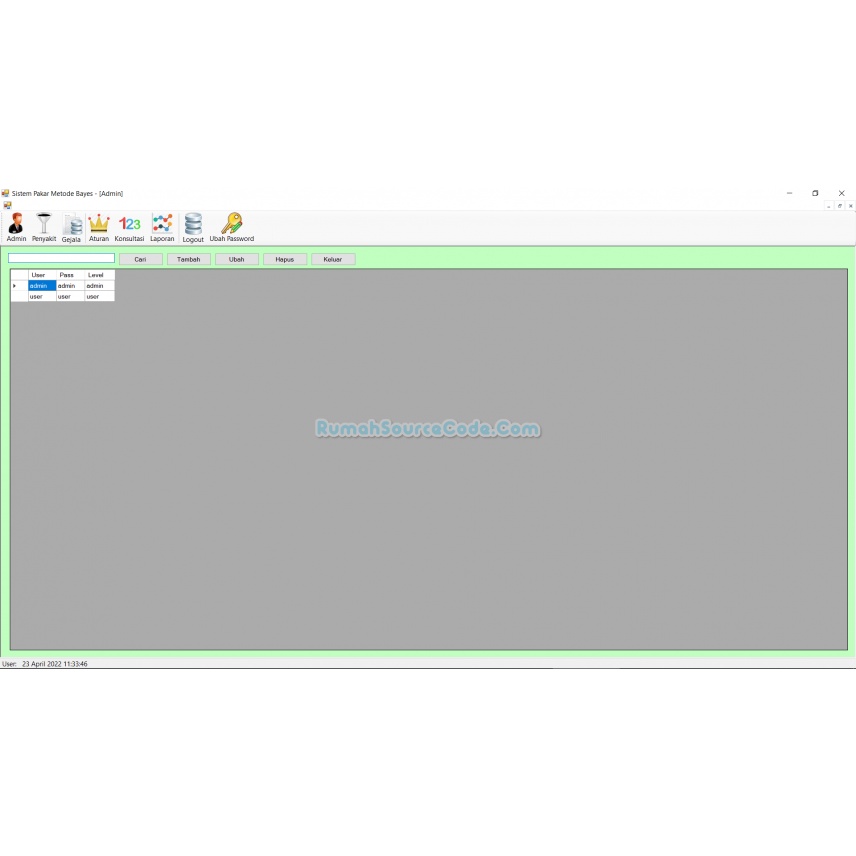Select the user cell in User column
The height and width of the screenshot is (856, 856).
42,296
